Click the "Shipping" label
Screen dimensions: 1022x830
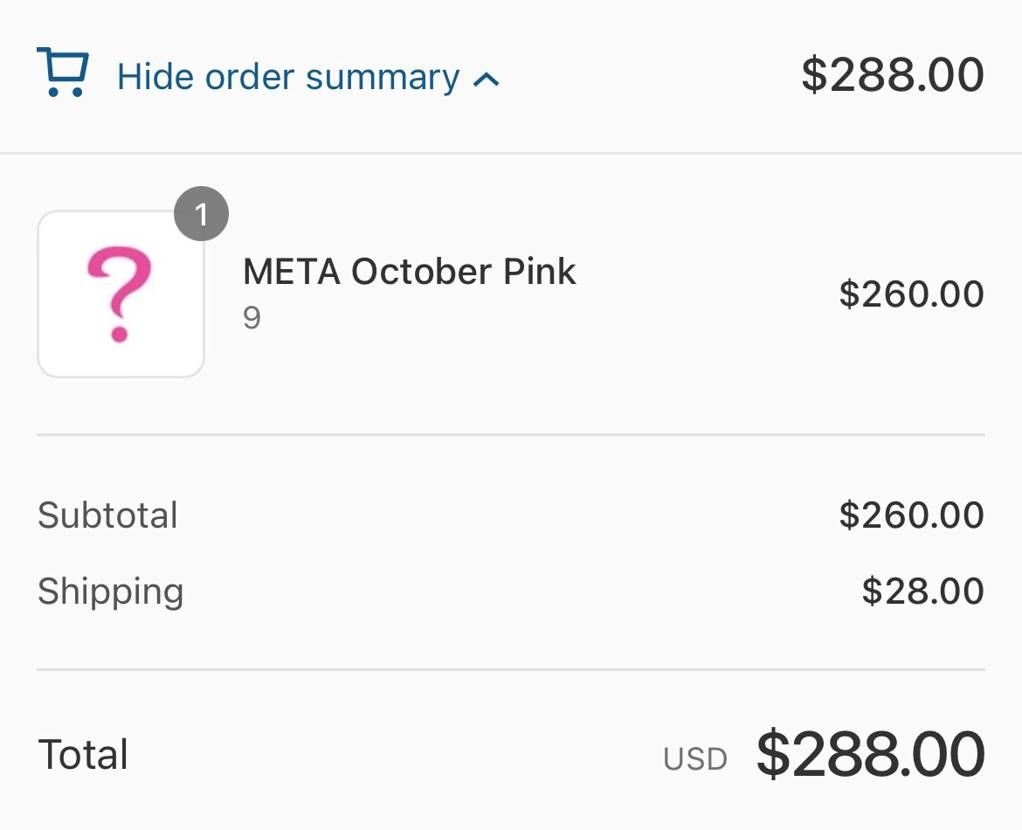110,592
